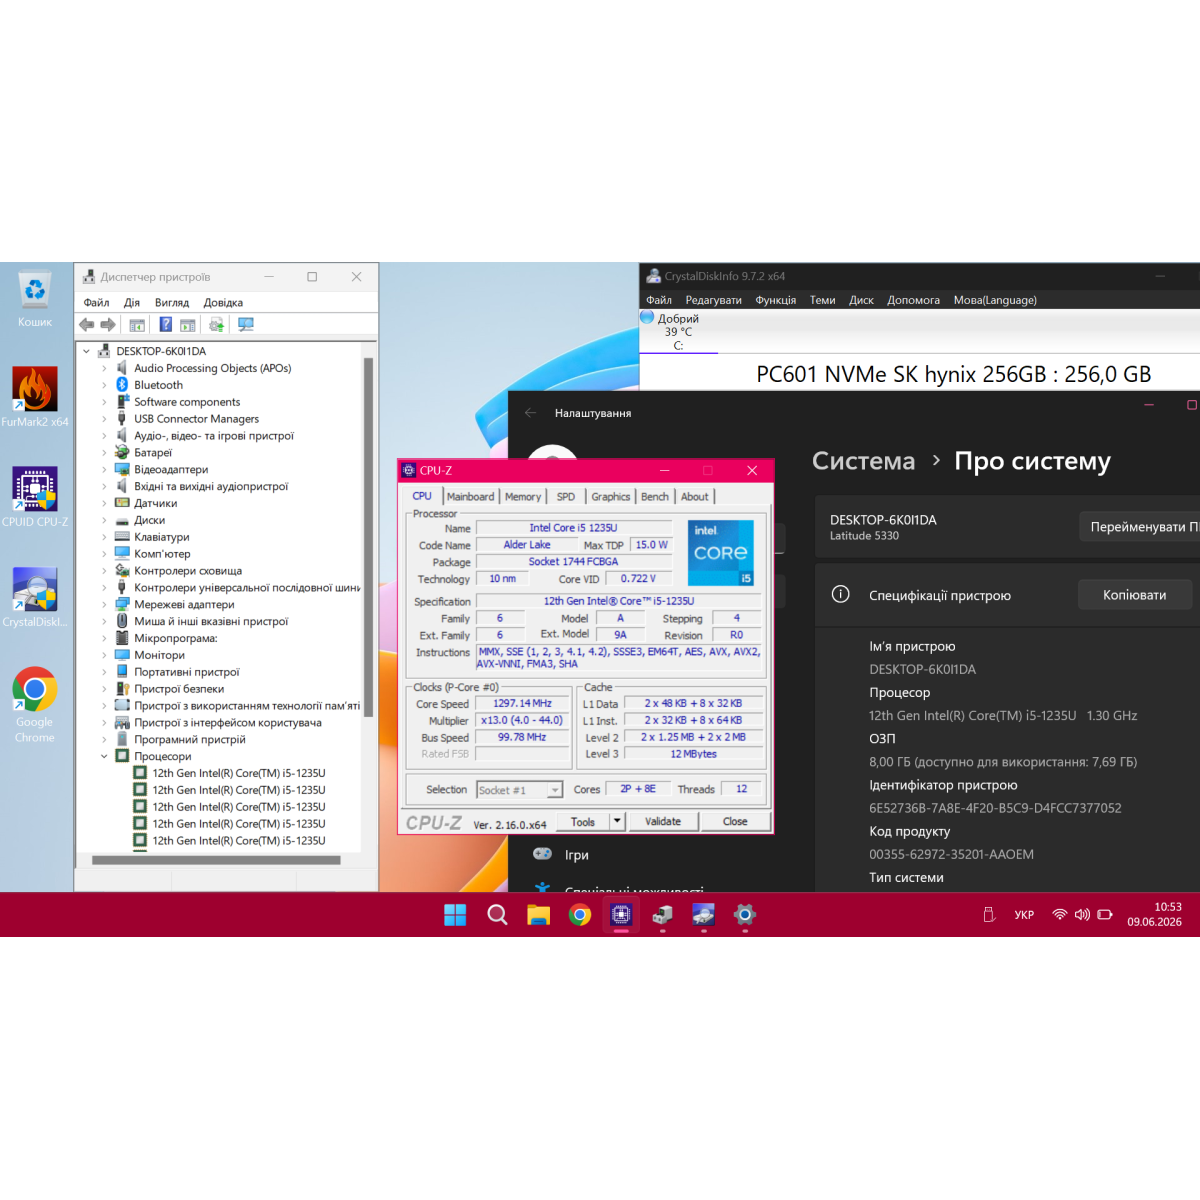Switch to CPU-Z SPD tab
The width and height of the screenshot is (1200, 1200).
(566, 497)
